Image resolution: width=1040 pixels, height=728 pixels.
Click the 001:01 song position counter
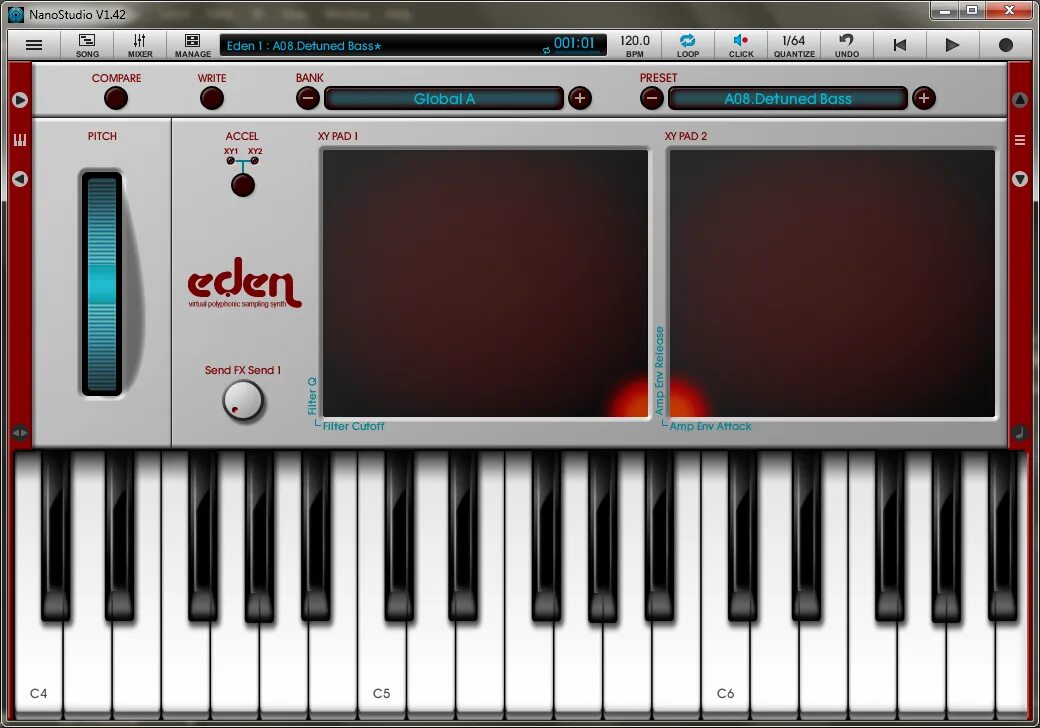point(574,44)
